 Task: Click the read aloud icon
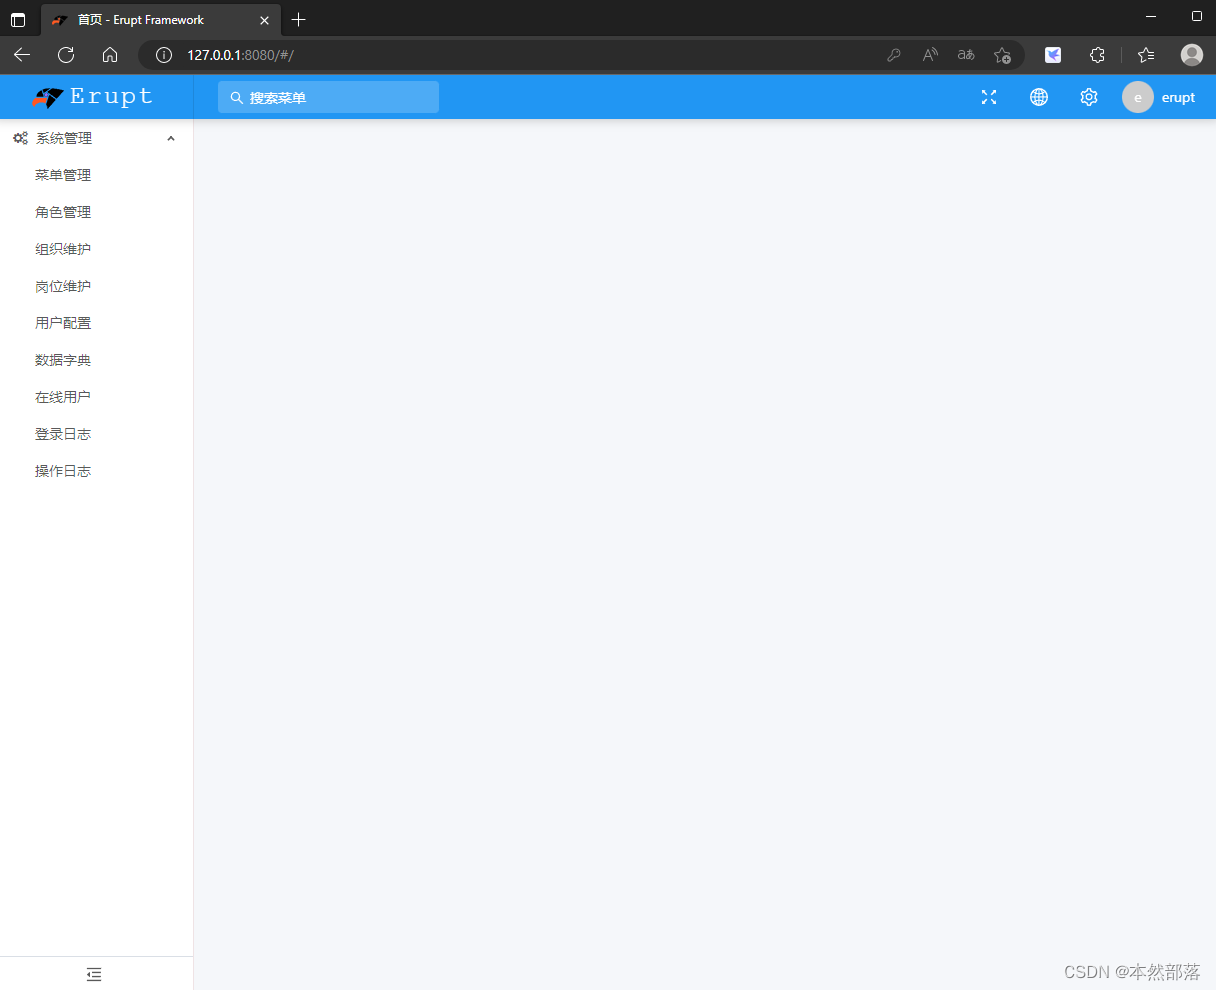point(930,55)
